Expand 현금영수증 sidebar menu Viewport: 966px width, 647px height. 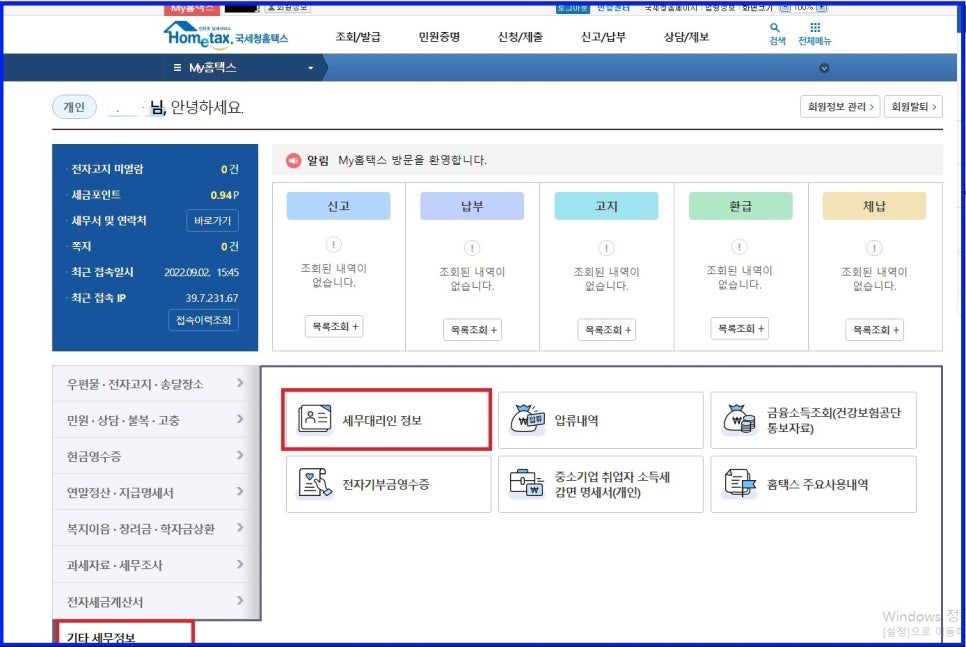coord(152,456)
